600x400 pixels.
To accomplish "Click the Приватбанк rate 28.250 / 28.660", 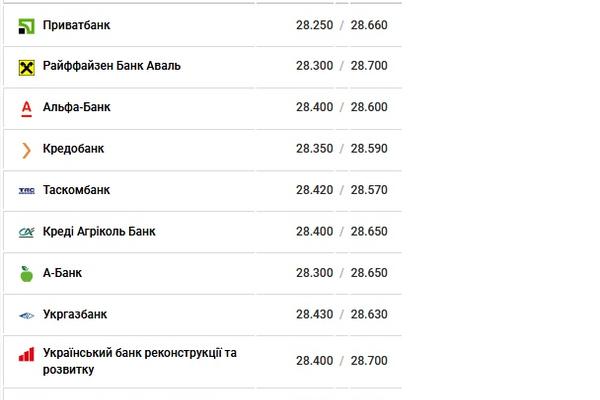I will [x=341, y=25].
